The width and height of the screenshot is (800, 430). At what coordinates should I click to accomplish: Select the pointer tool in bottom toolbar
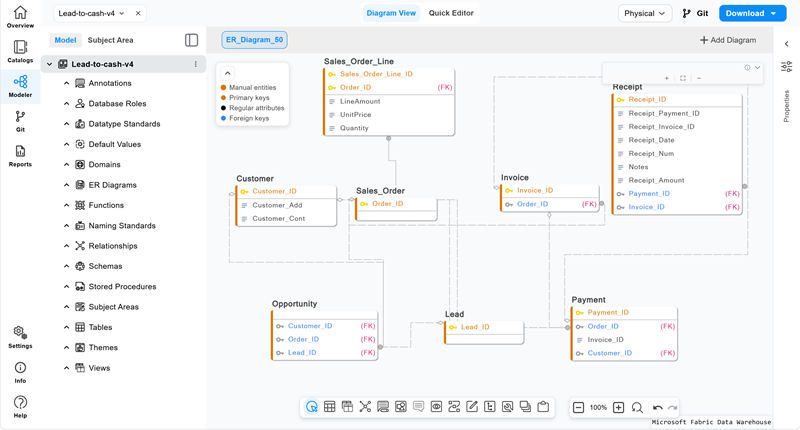(x=312, y=407)
